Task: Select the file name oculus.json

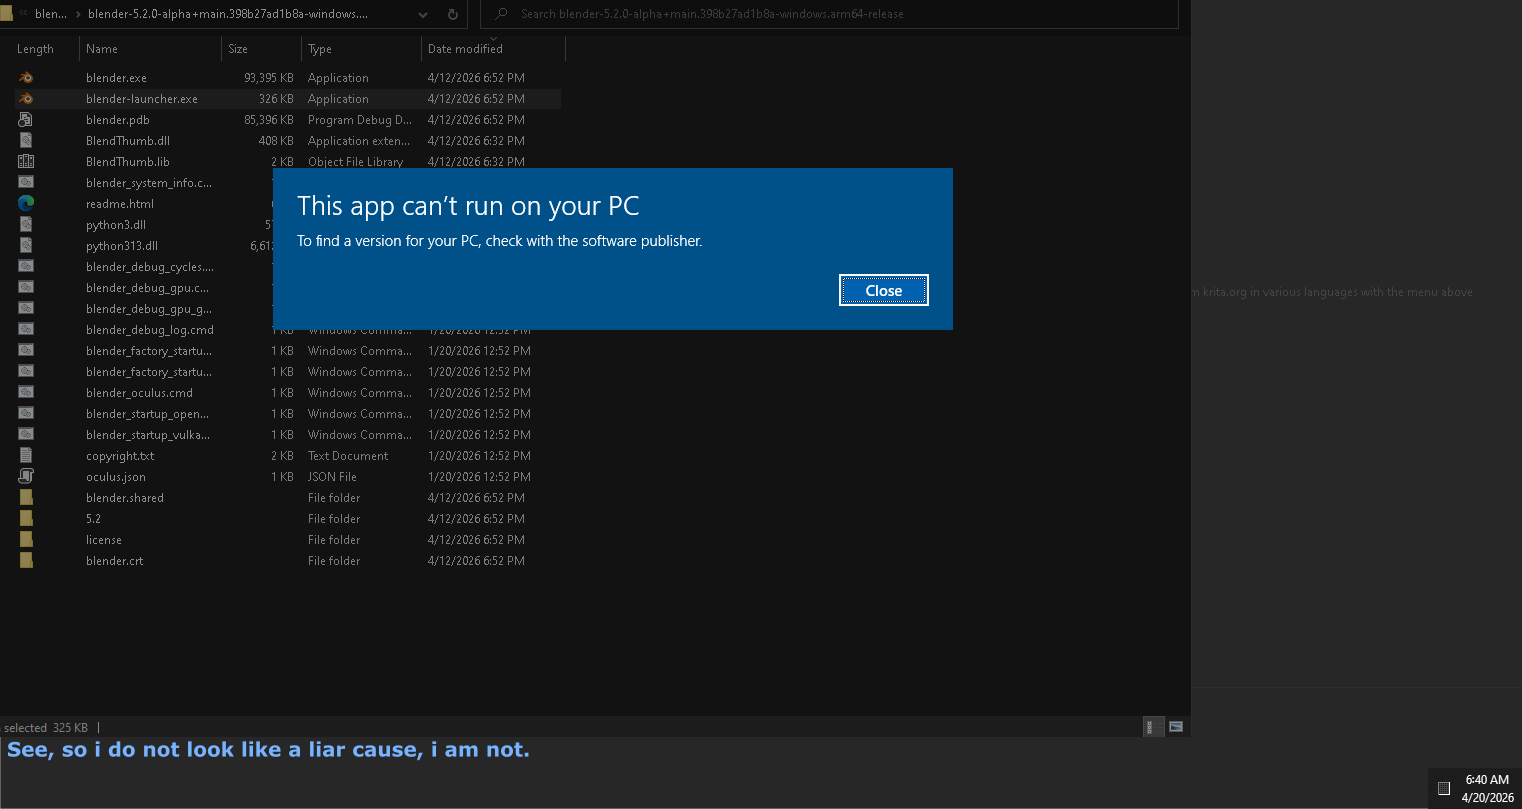Action: click(116, 476)
